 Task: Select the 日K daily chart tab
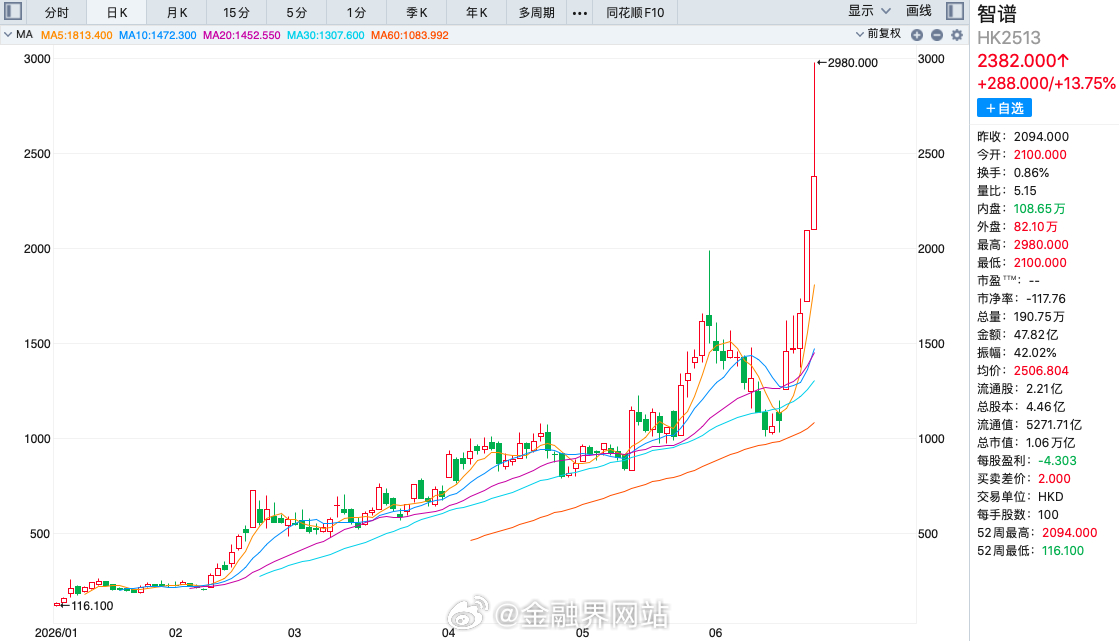pyautogui.click(x=116, y=13)
